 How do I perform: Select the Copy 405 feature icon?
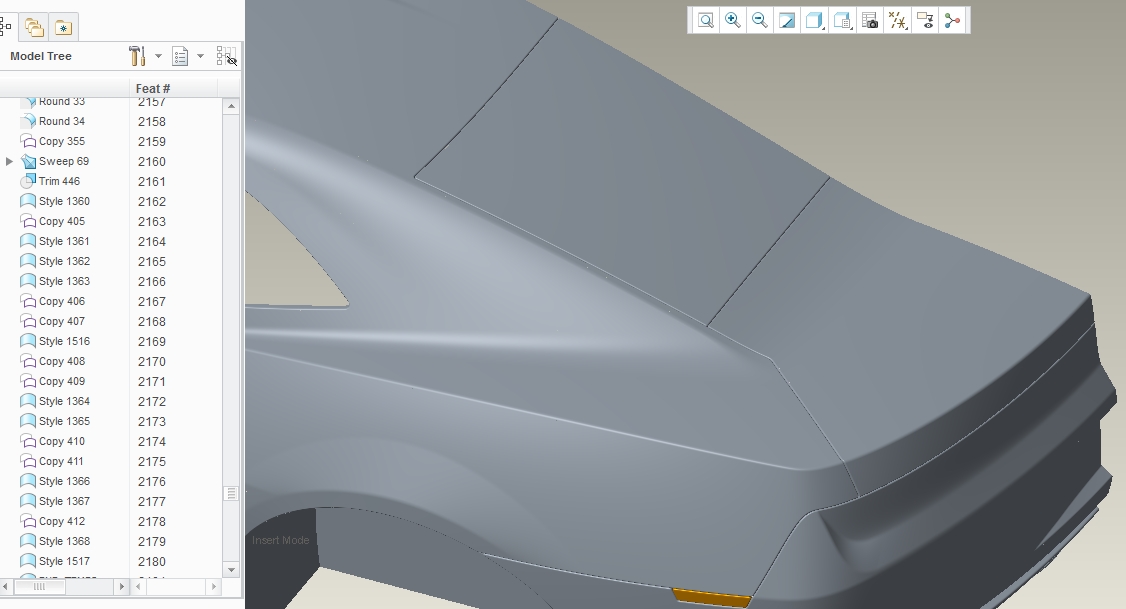tap(28, 221)
